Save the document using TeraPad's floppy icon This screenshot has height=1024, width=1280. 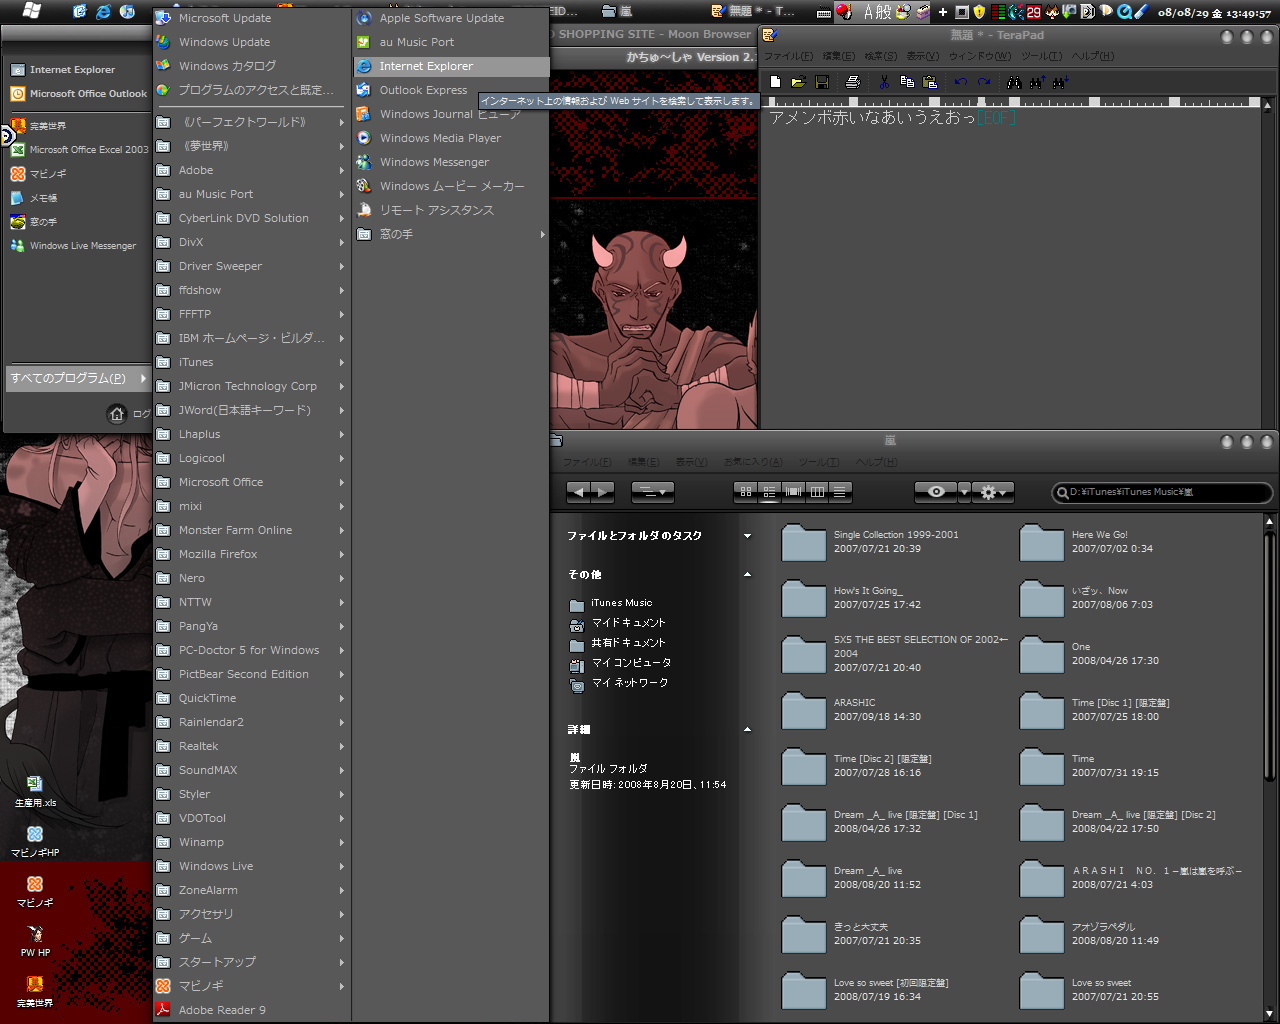pos(822,82)
